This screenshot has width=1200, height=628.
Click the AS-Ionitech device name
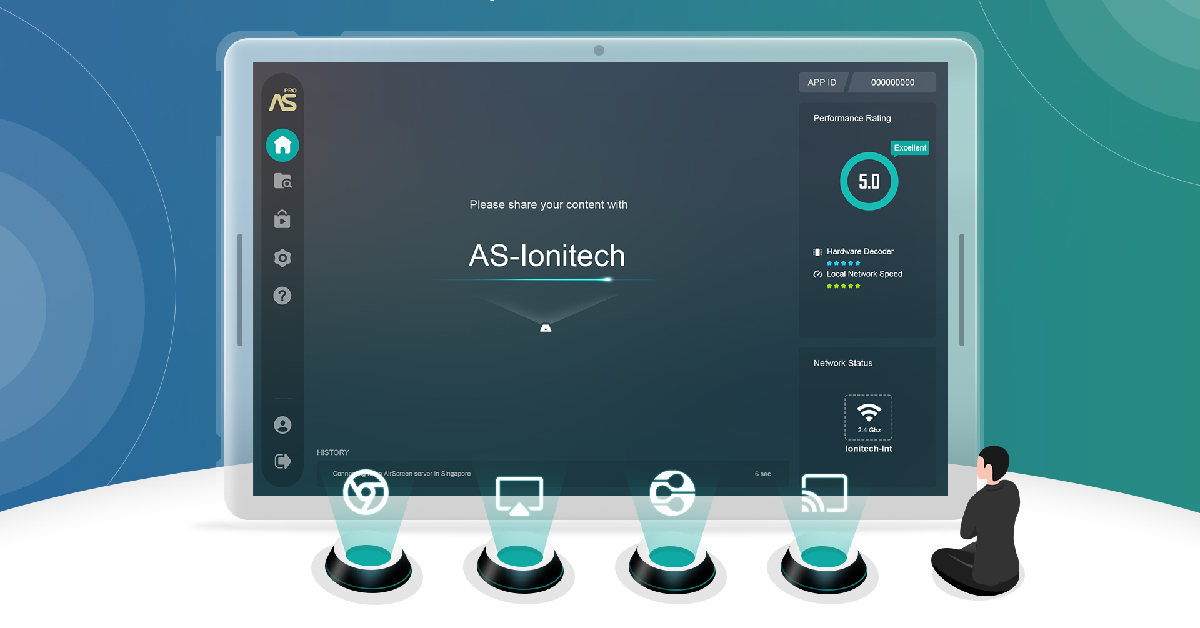tap(547, 255)
